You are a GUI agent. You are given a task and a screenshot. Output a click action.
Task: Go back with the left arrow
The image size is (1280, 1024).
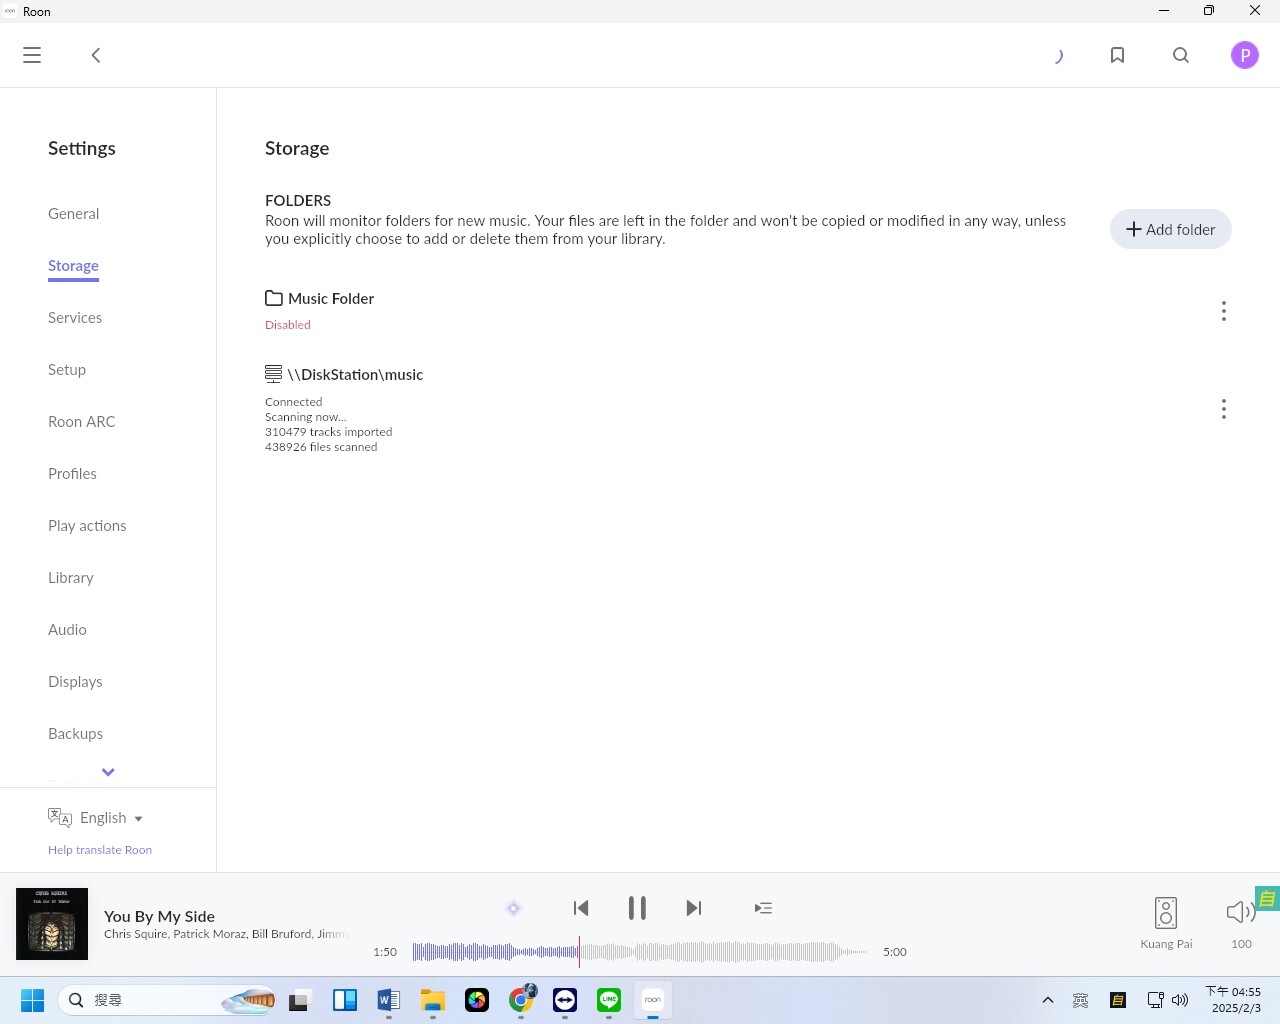[96, 55]
